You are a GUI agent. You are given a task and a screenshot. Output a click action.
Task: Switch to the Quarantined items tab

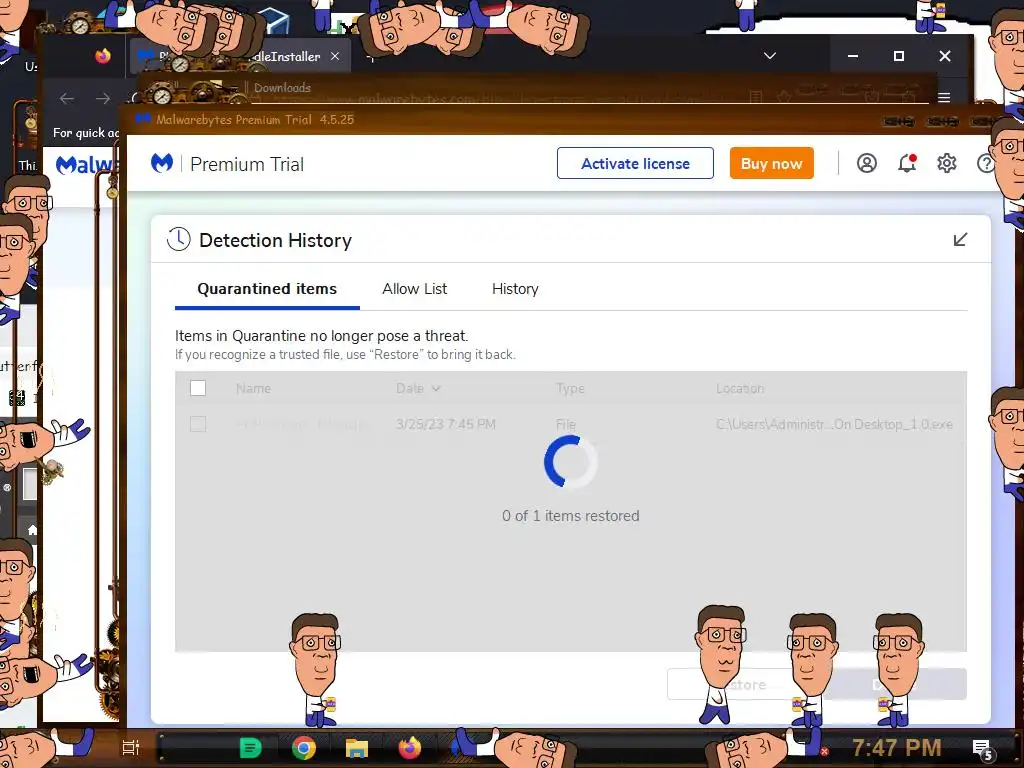(x=267, y=289)
